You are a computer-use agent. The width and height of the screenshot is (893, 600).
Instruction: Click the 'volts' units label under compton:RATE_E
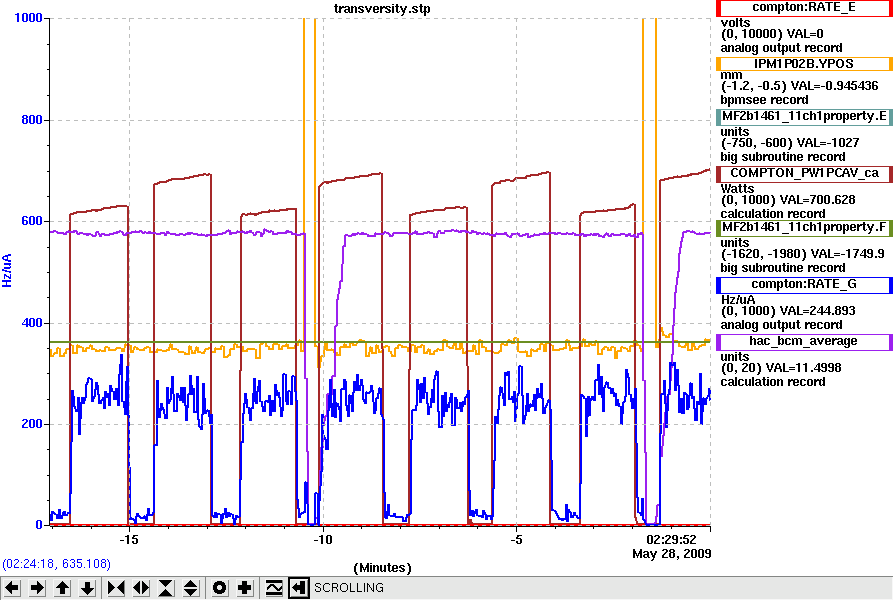735,23
